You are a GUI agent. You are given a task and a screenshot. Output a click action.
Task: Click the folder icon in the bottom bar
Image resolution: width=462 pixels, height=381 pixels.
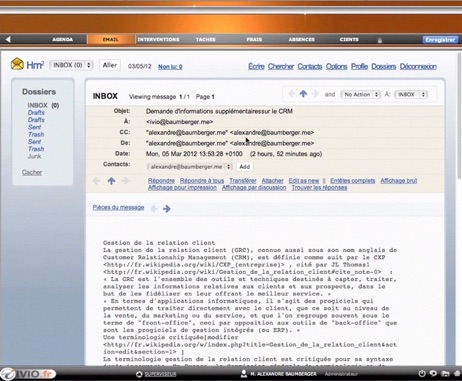point(445,374)
